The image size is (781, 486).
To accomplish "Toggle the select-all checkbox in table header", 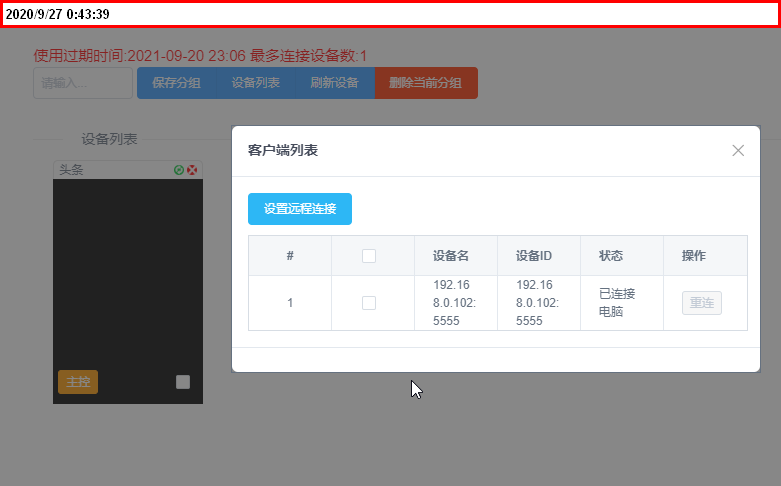I will click(369, 255).
